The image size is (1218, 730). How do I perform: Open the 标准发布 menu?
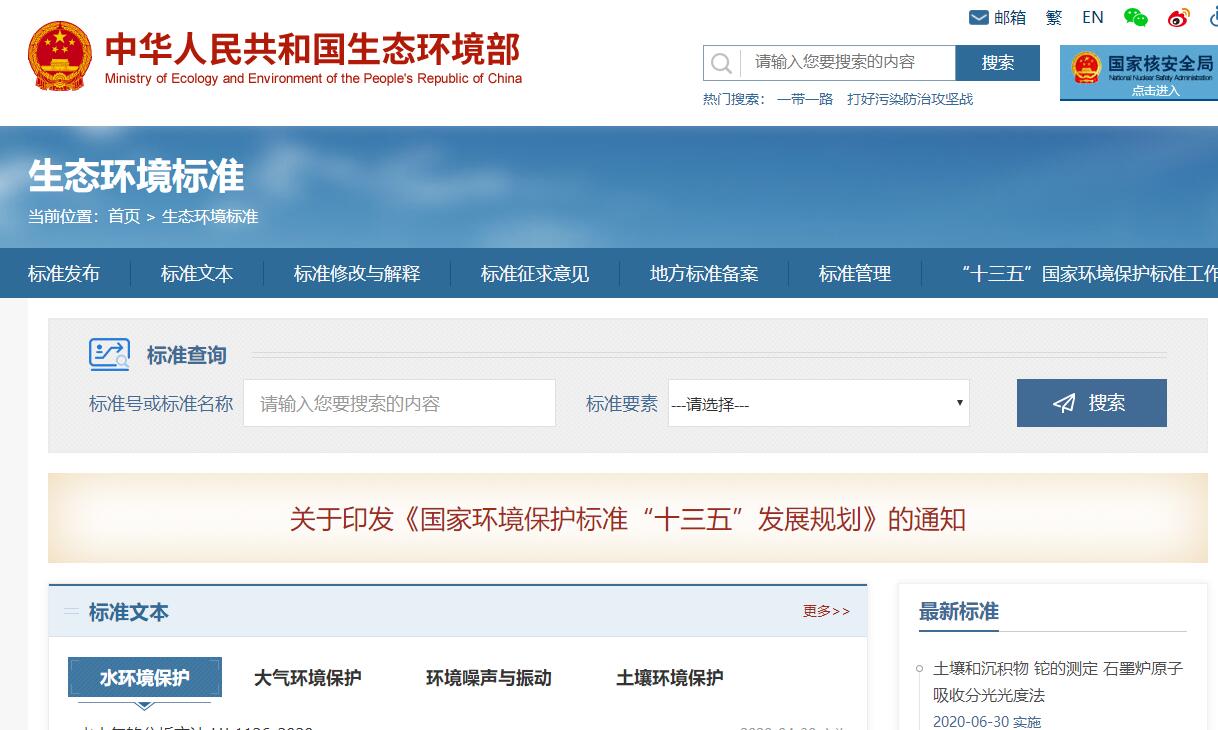(64, 273)
